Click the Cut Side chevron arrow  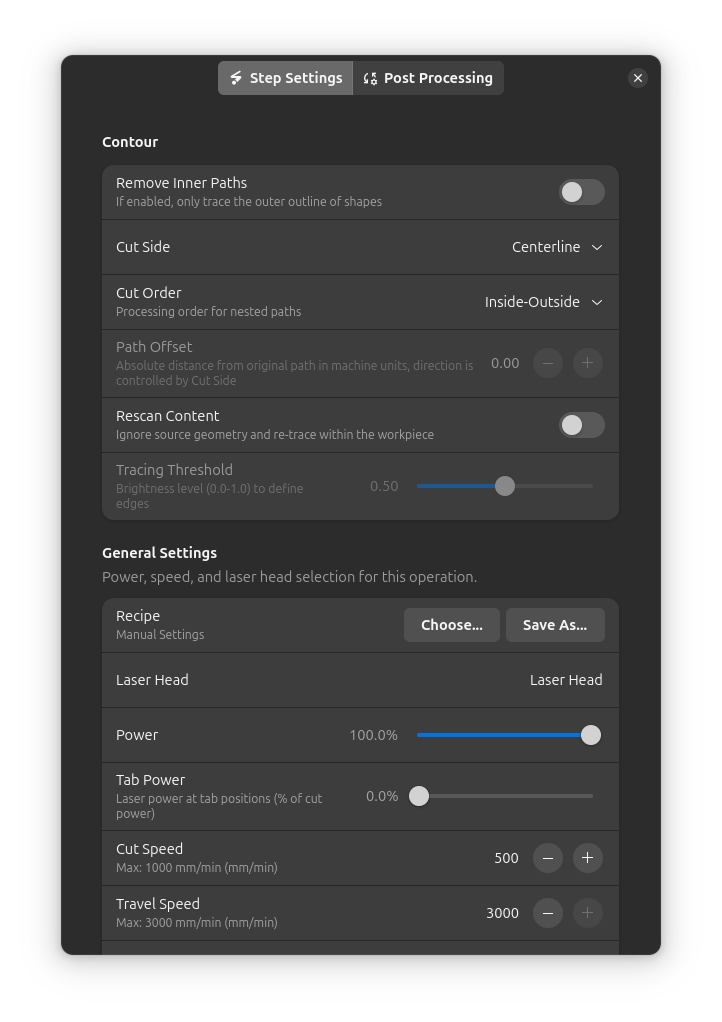597,247
